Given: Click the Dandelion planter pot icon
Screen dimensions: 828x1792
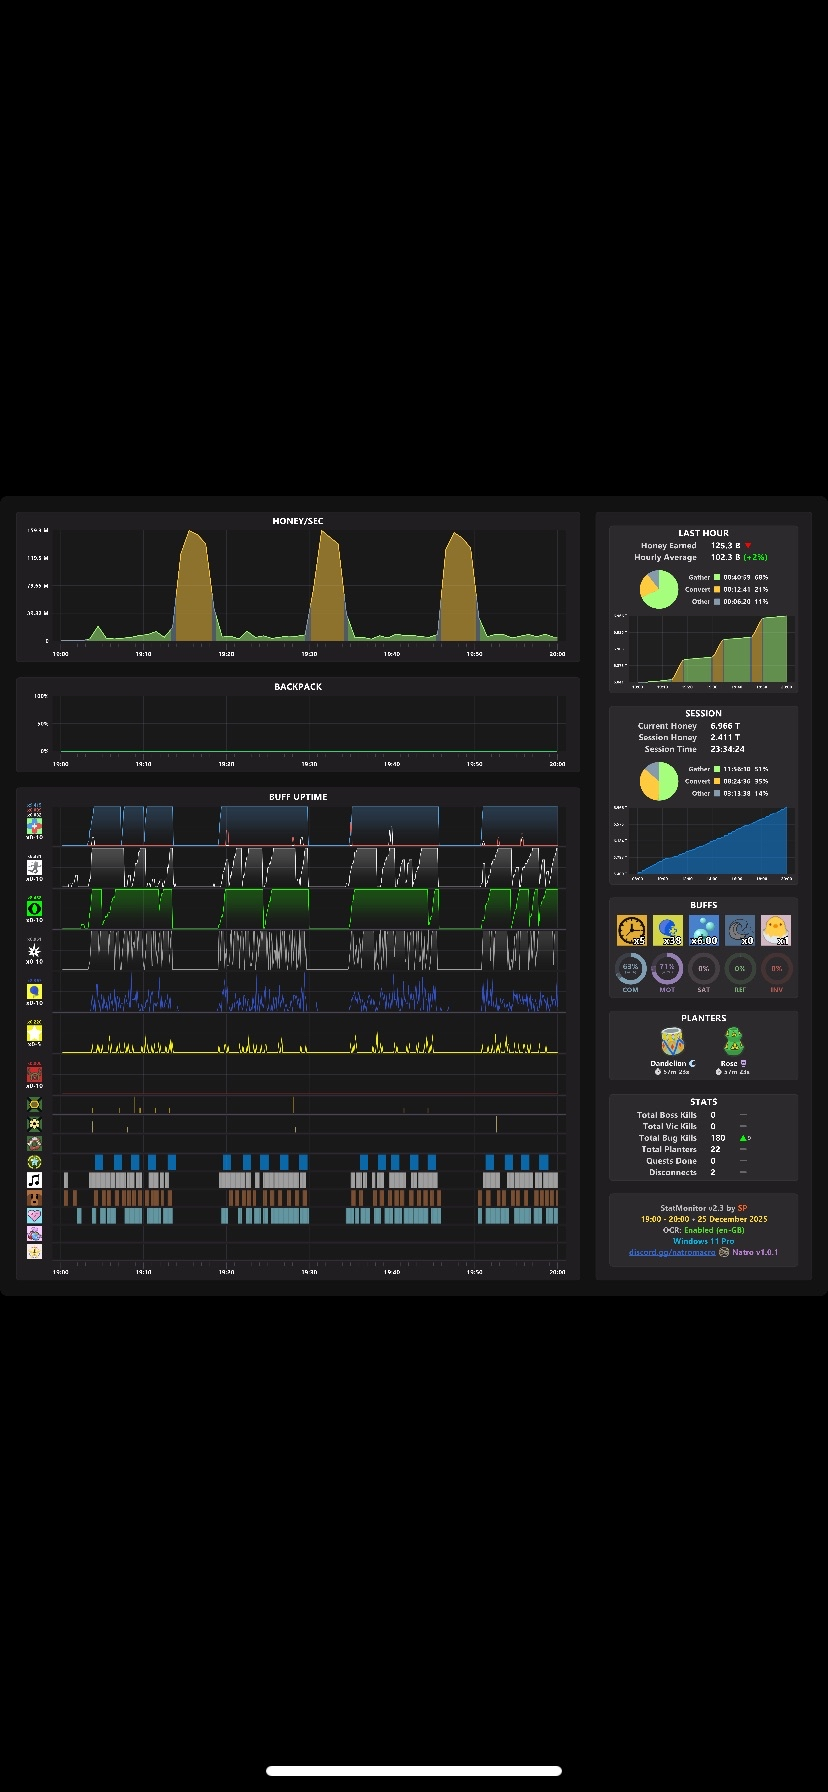Looking at the screenshot, I should point(672,1042).
